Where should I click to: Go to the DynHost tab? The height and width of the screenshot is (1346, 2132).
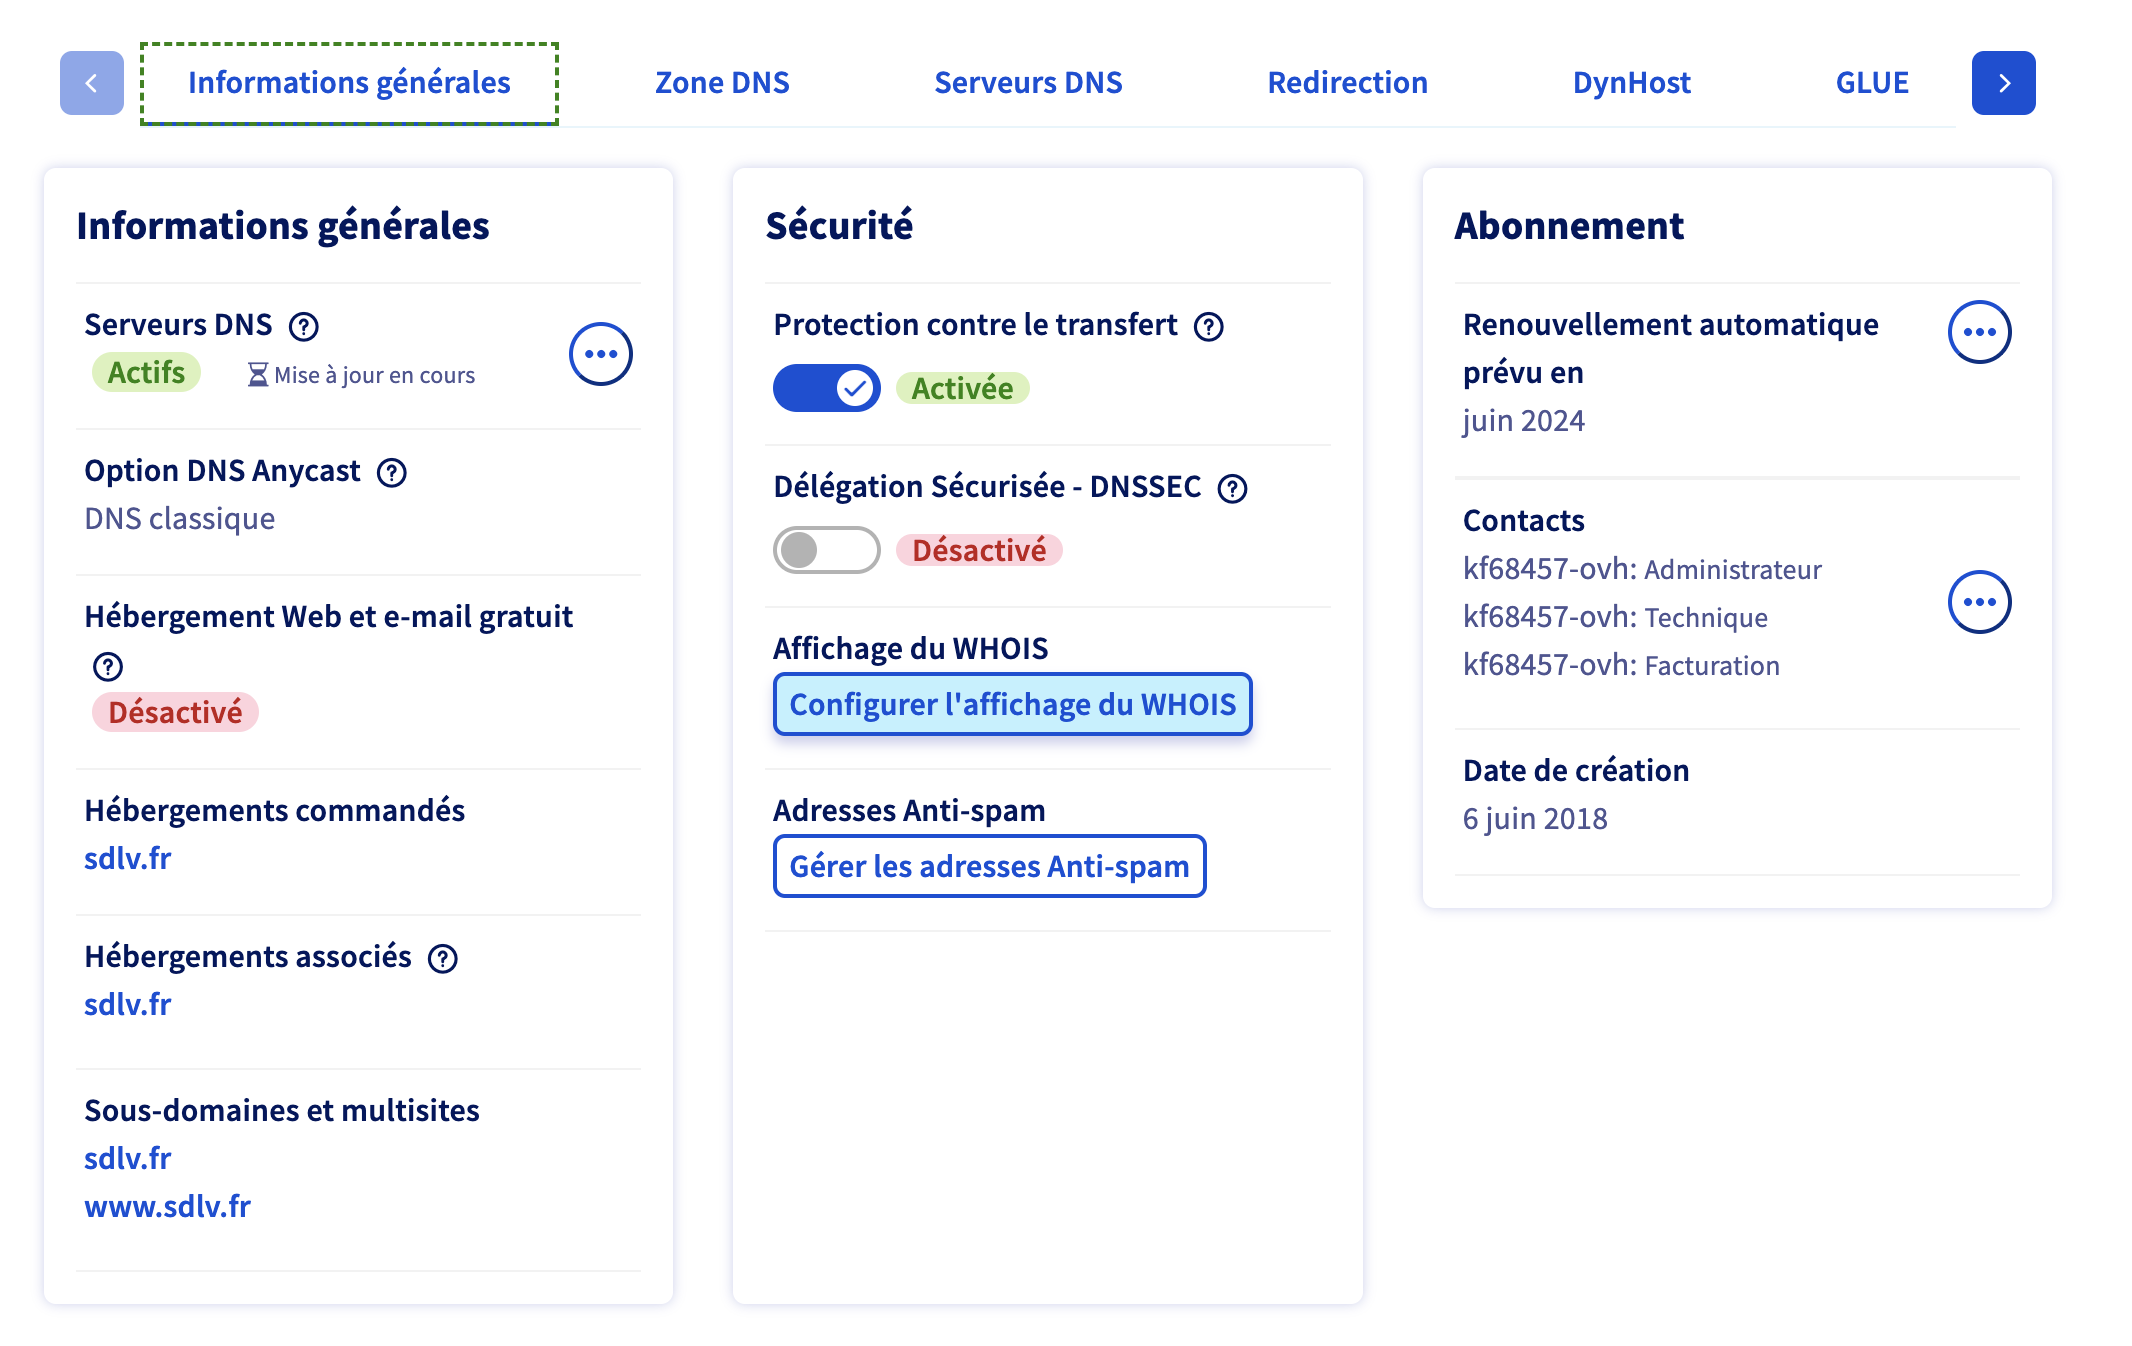[1631, 83]
